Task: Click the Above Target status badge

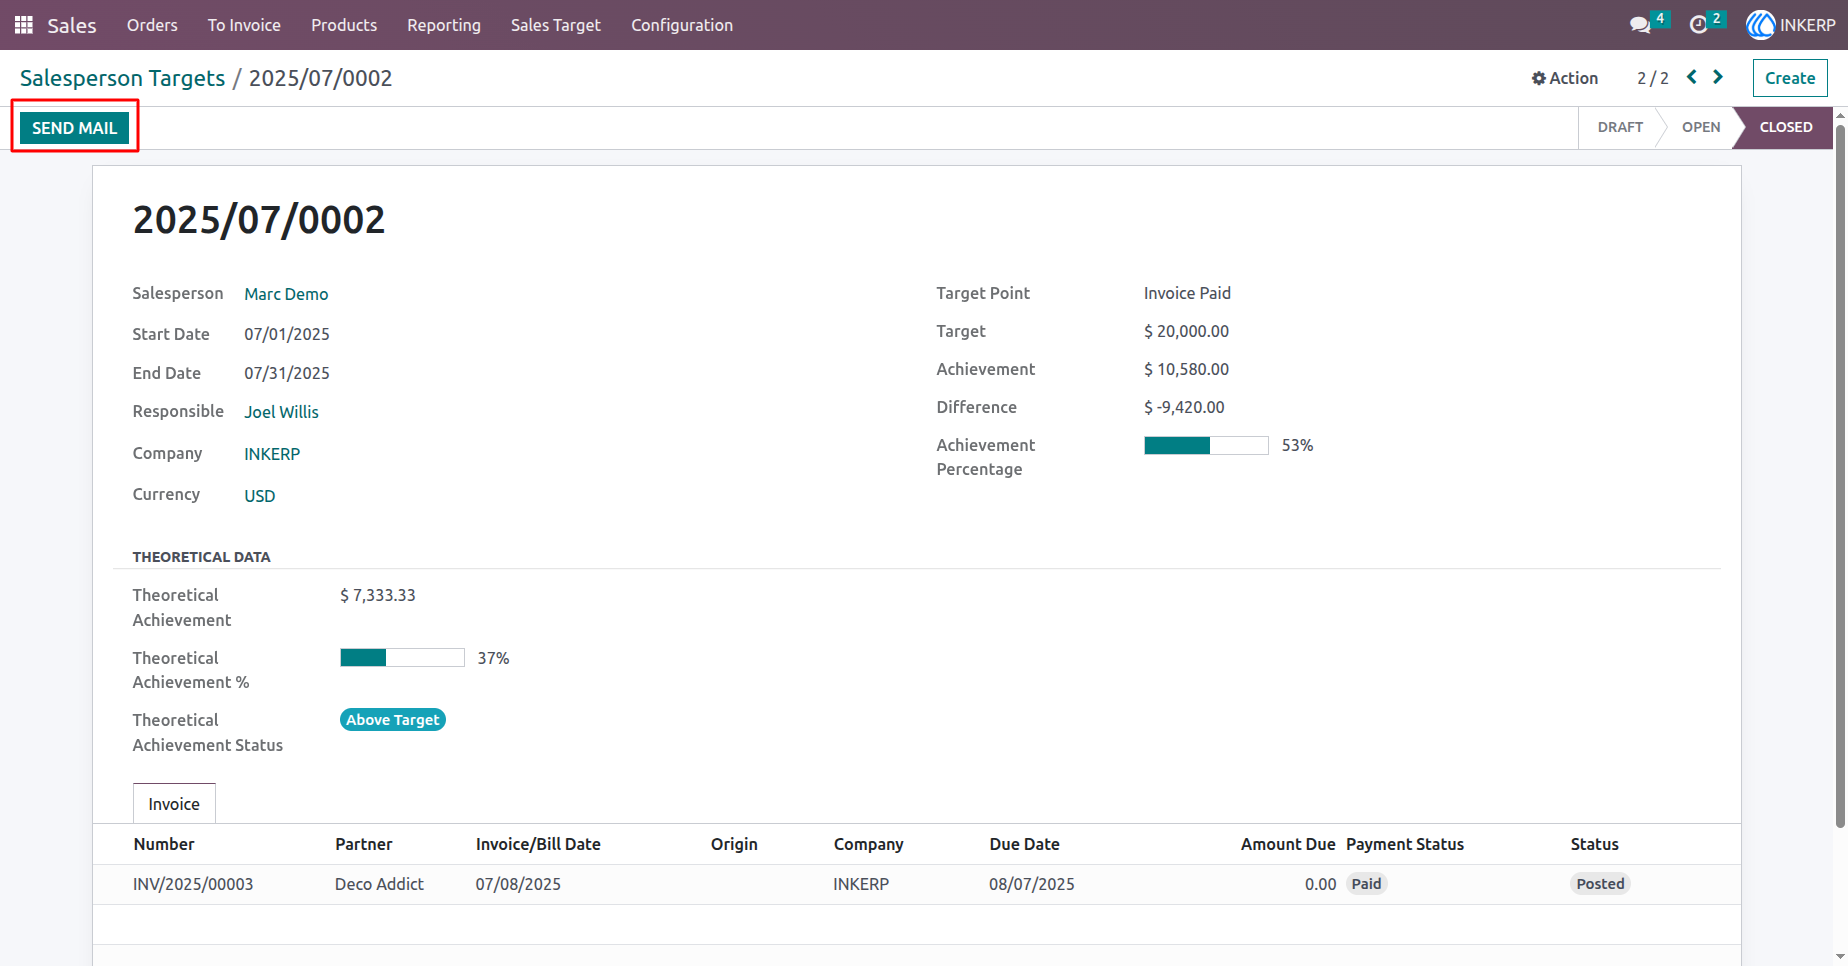Action: coord(393,720)
